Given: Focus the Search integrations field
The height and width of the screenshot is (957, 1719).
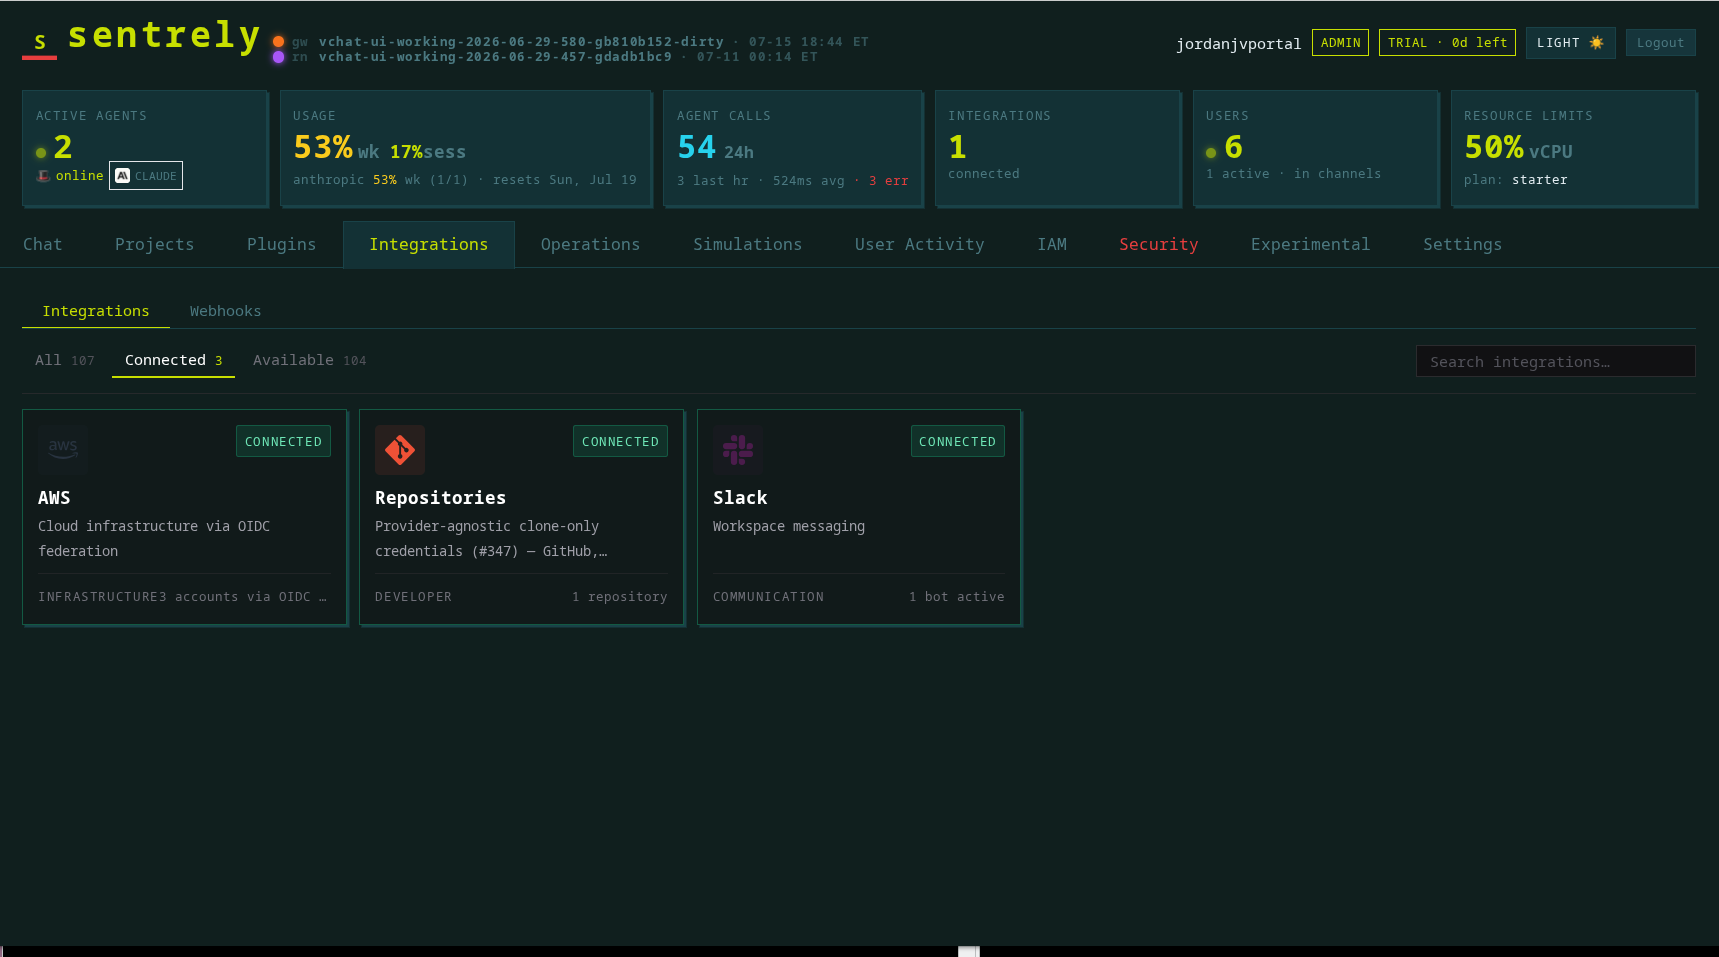Looking at the screenshot, I should 1555,361.
